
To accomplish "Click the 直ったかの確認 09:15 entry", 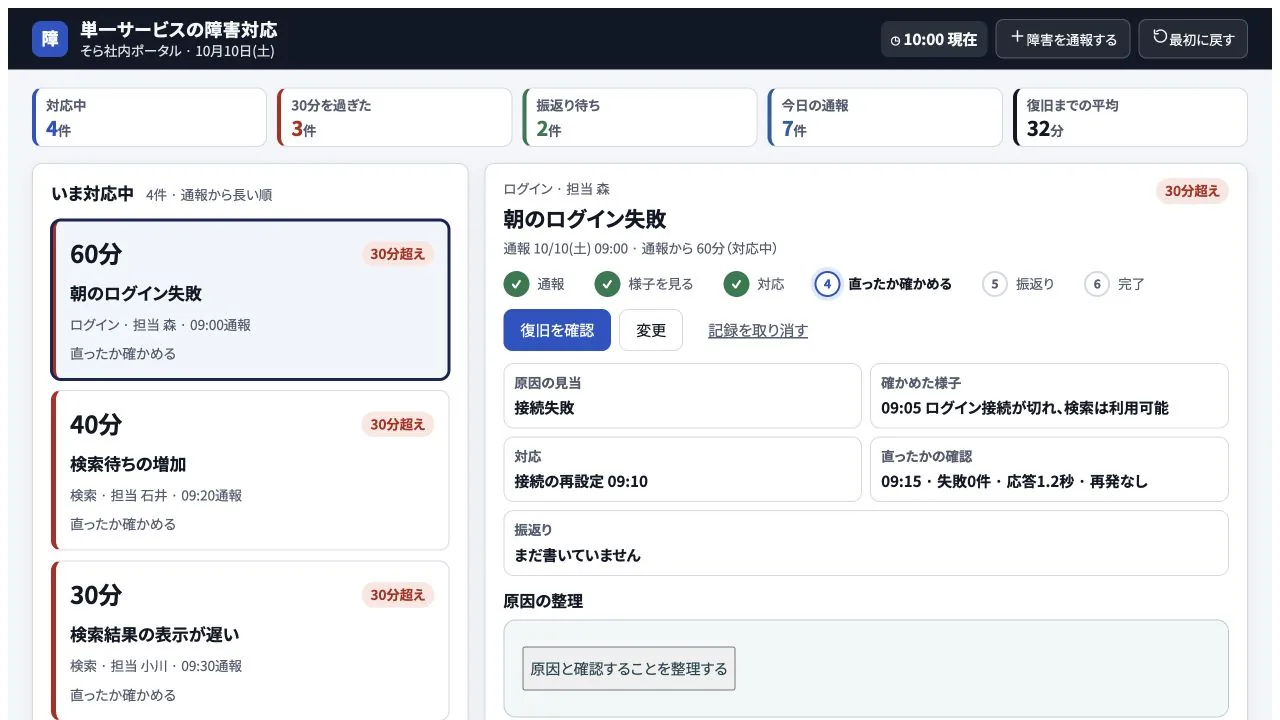I will pos(1049,469).
